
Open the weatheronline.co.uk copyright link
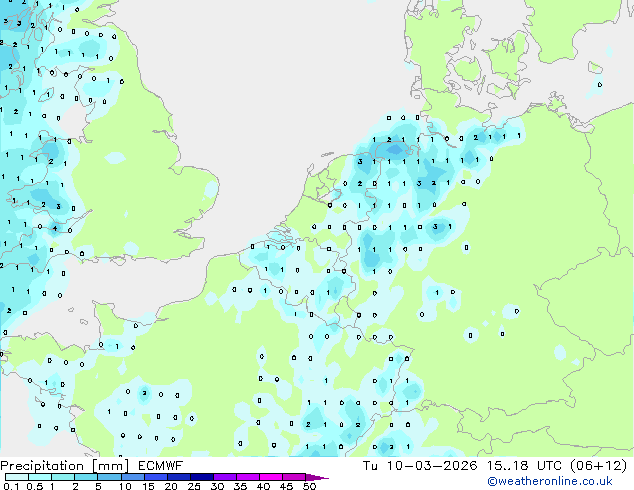click(x=550, y=481)
